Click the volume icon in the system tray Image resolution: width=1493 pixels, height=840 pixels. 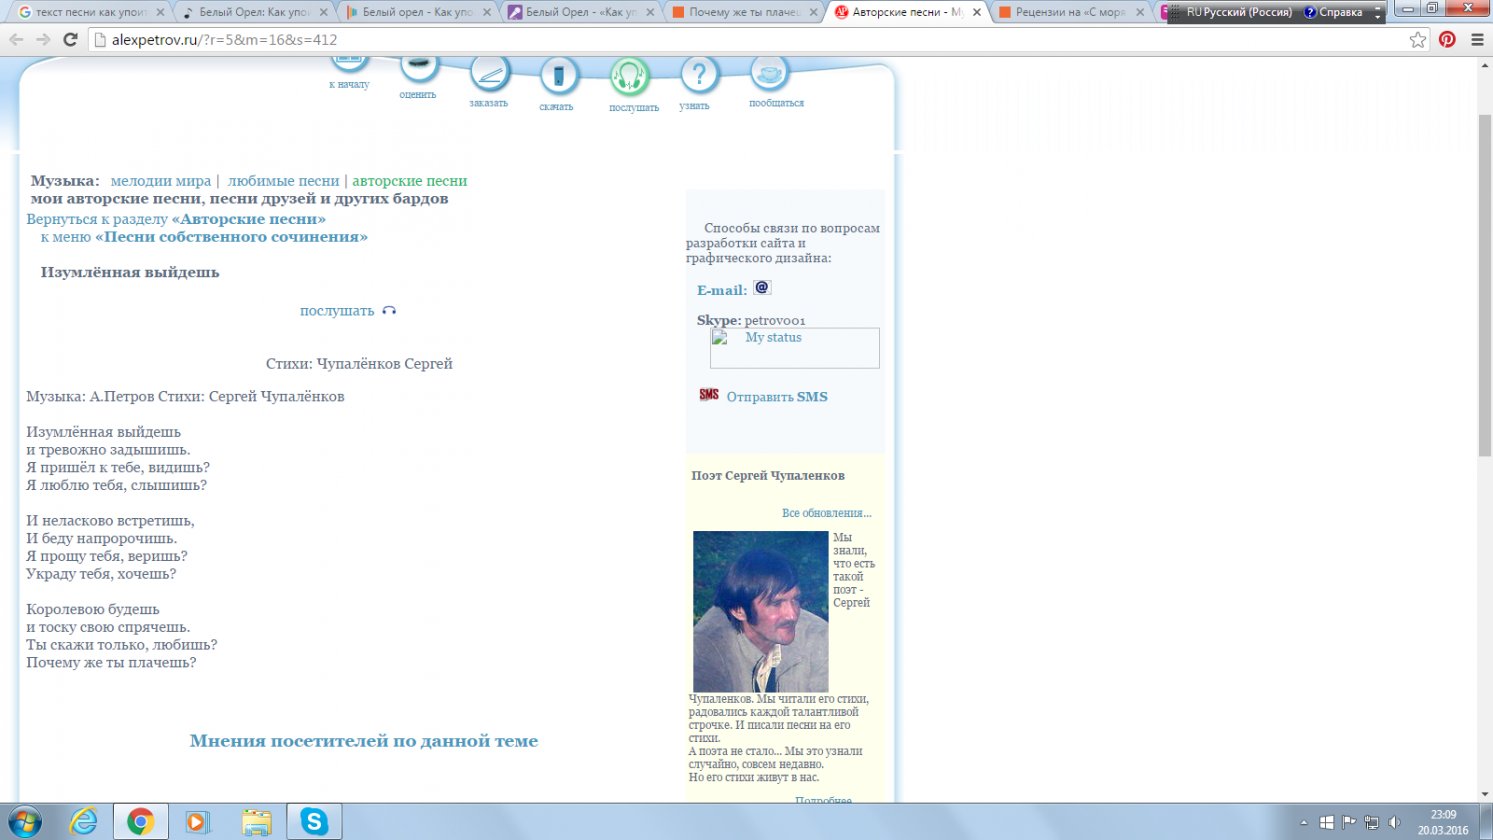point(1395,822)
